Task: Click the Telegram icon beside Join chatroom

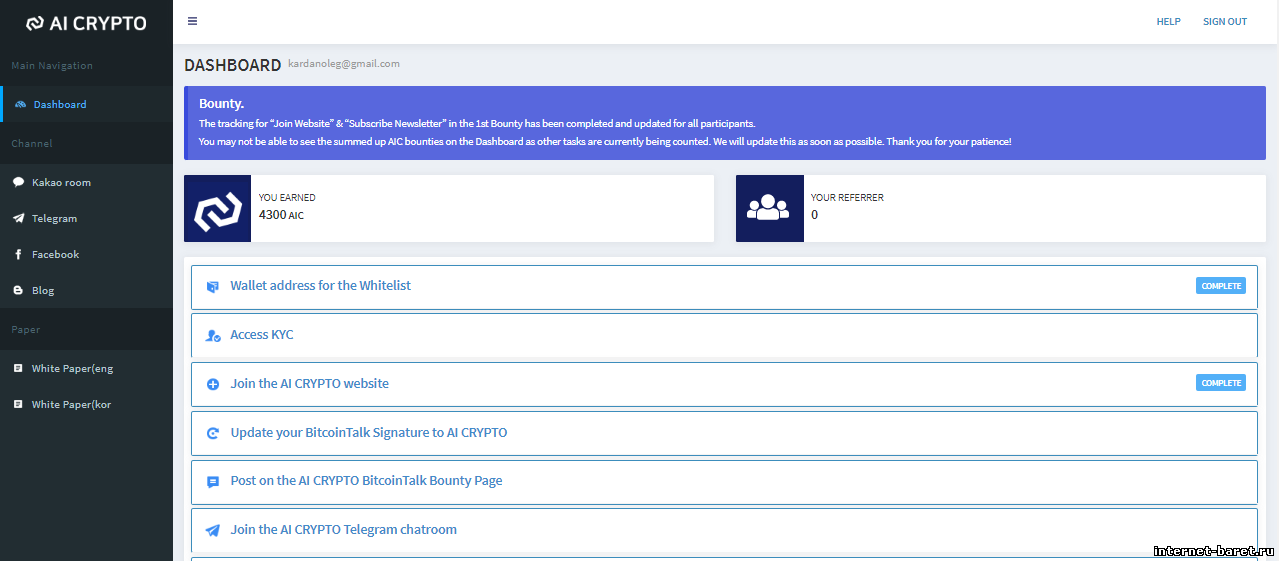Action: coord(212,531)
